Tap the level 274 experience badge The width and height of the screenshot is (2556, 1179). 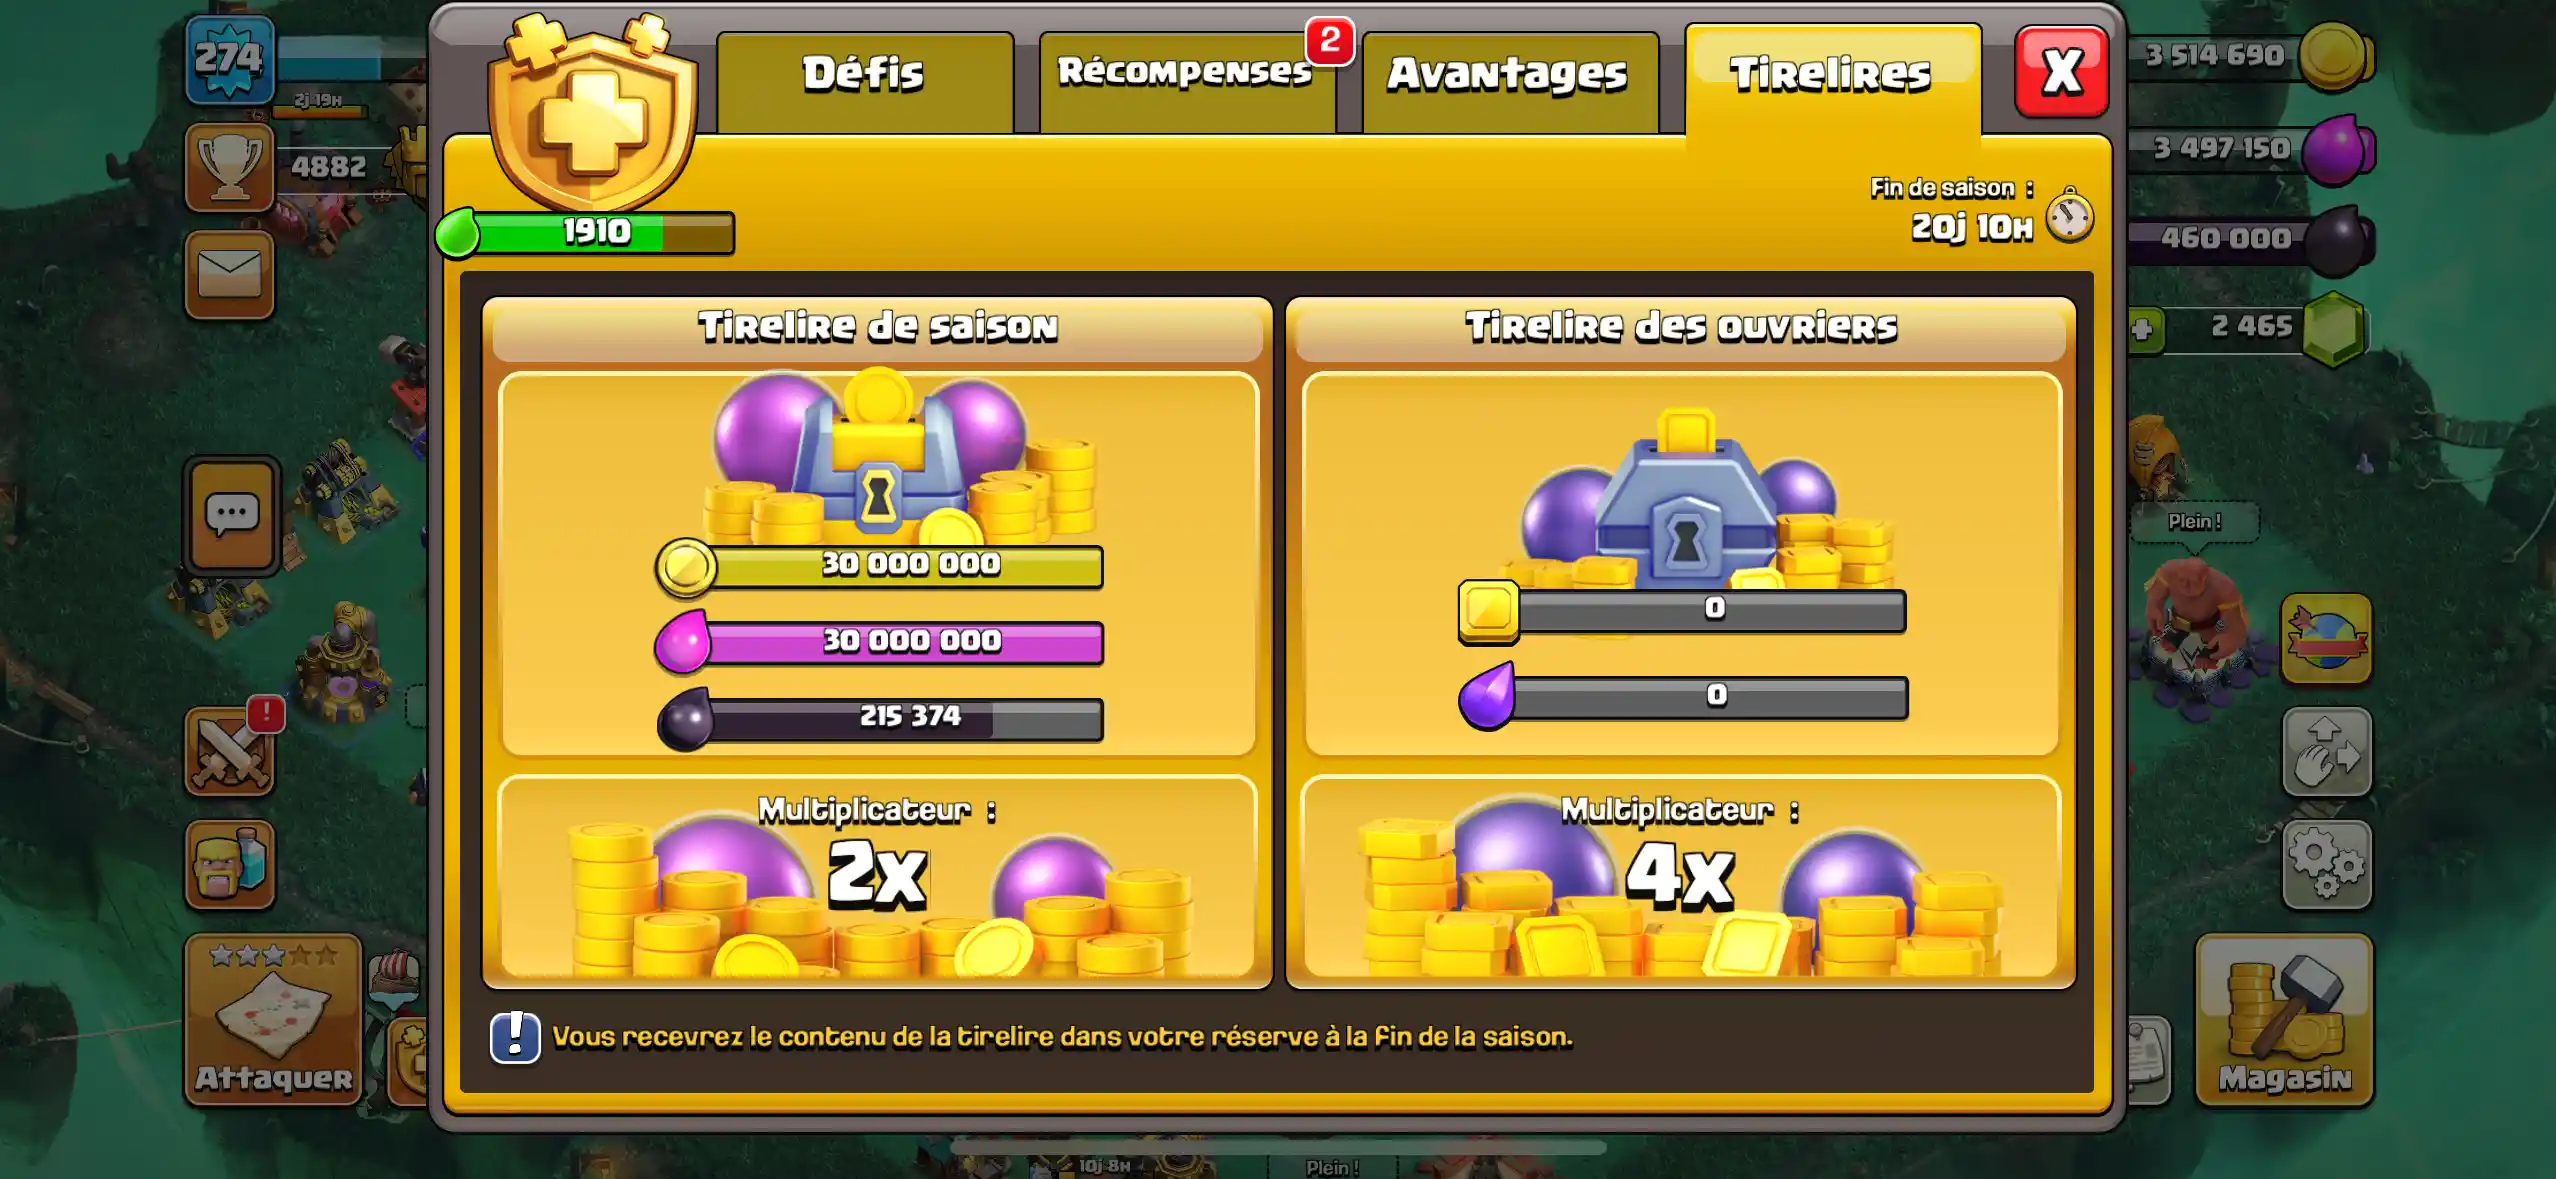point(230,60)
